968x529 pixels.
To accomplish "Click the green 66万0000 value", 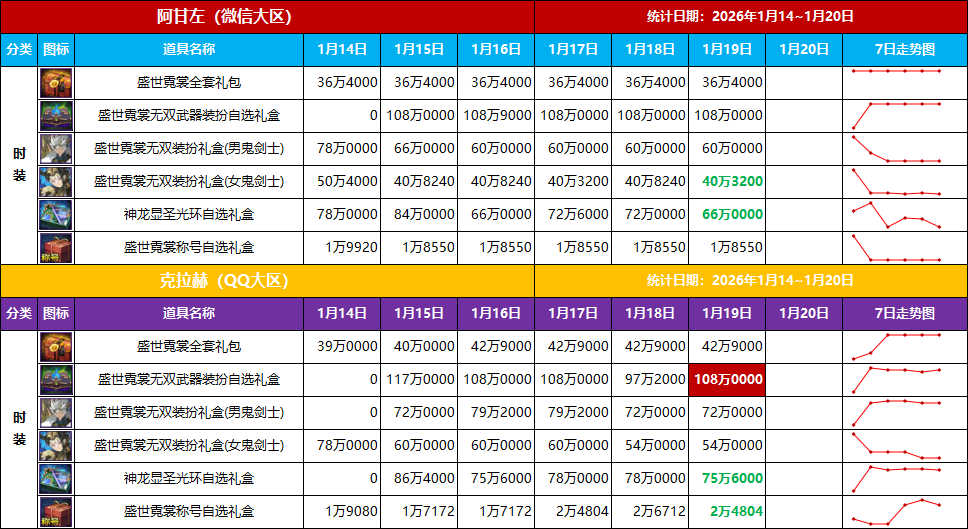I will (x=732, y=215).
